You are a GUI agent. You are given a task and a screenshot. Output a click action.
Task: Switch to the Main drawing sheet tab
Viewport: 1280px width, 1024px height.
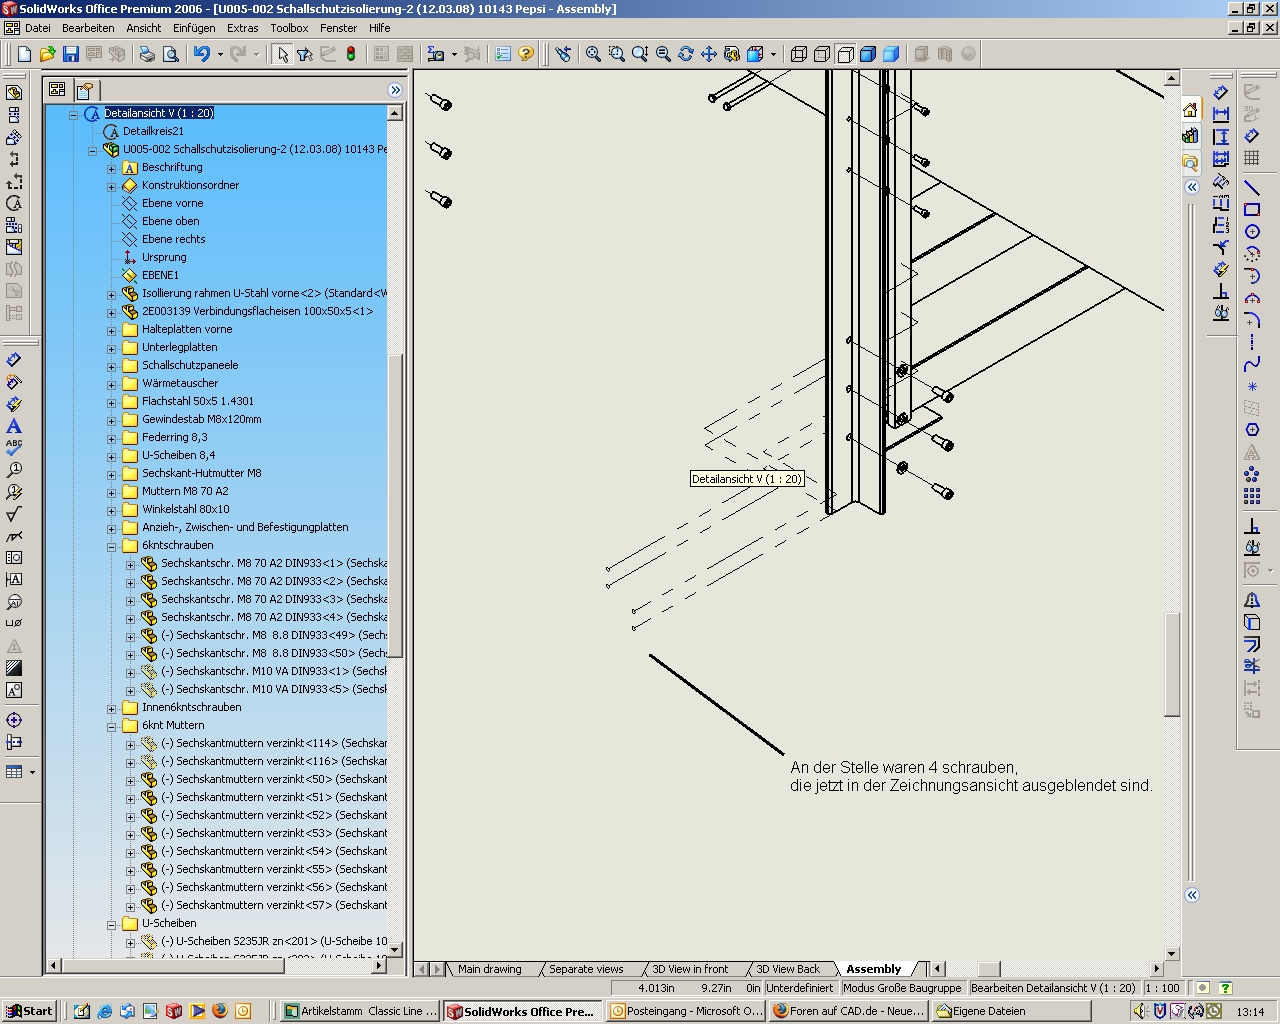[x=489, y=969]
